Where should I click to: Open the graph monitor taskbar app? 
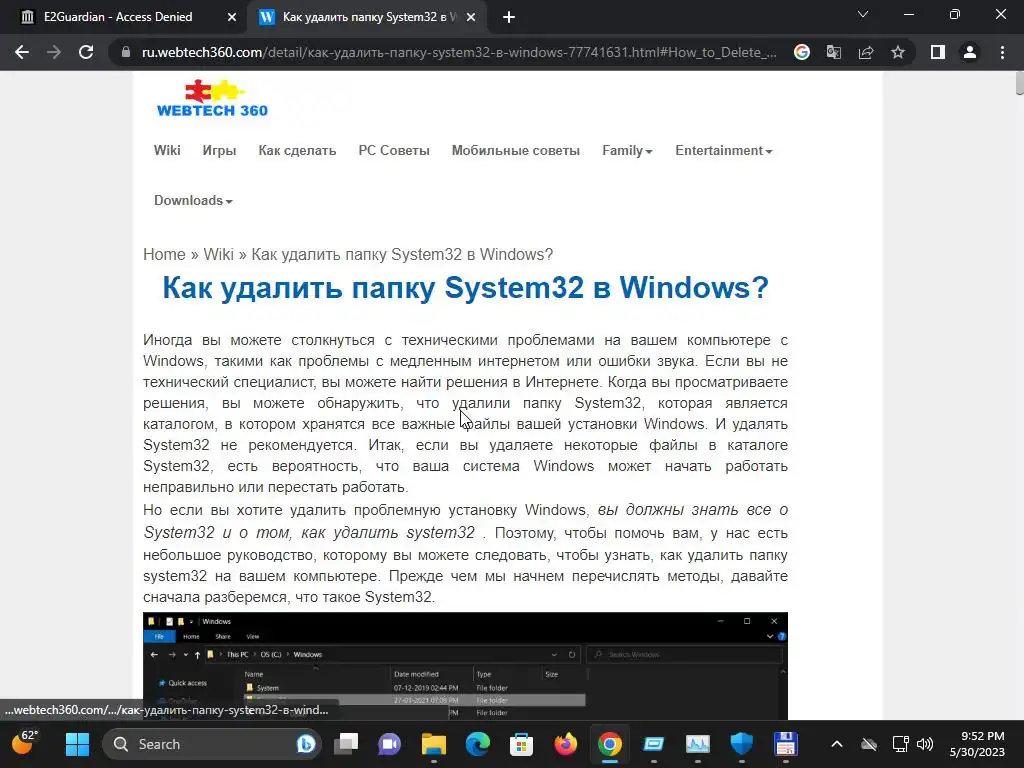pyautogui.click(x=697, y=744)
